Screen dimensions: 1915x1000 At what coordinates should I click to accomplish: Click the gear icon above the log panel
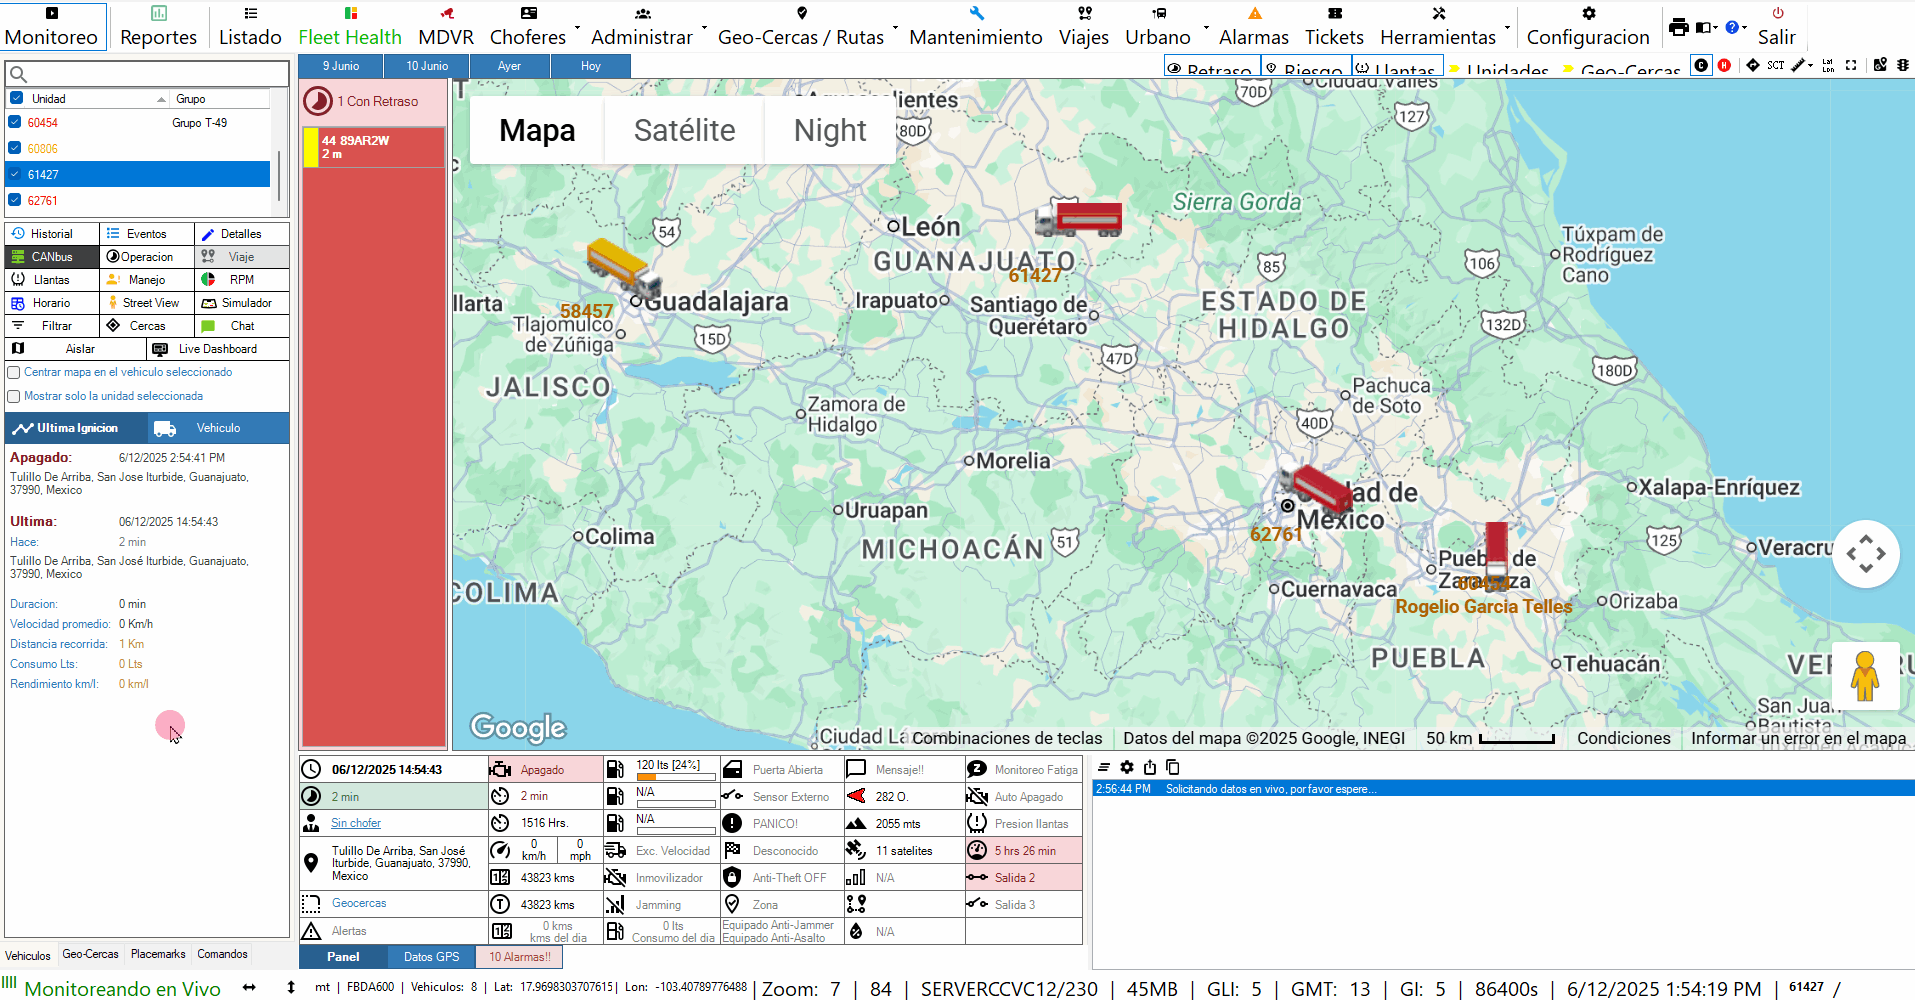coord(1127,767)
